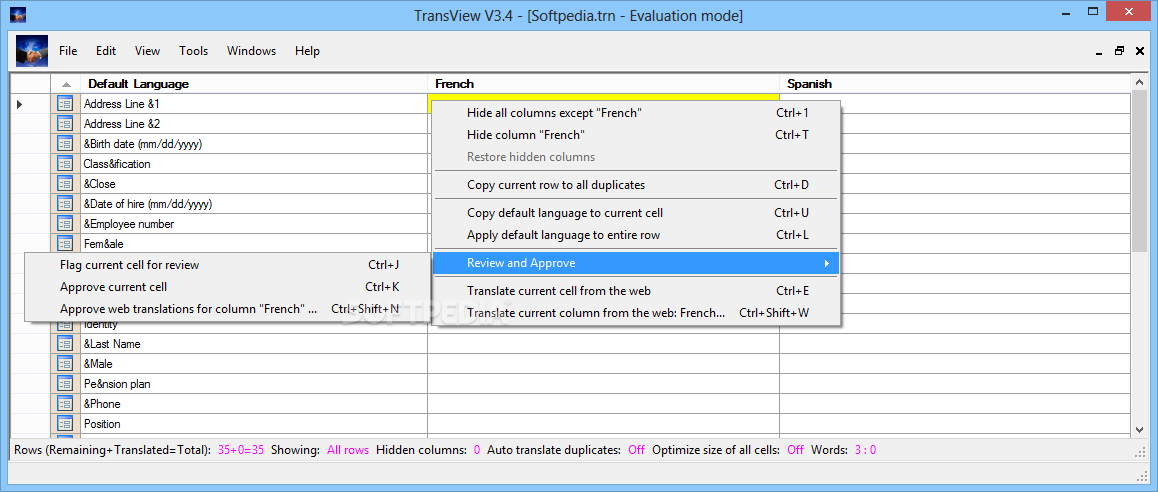Choose Approve web translations for column "French"

click(227, 309)
